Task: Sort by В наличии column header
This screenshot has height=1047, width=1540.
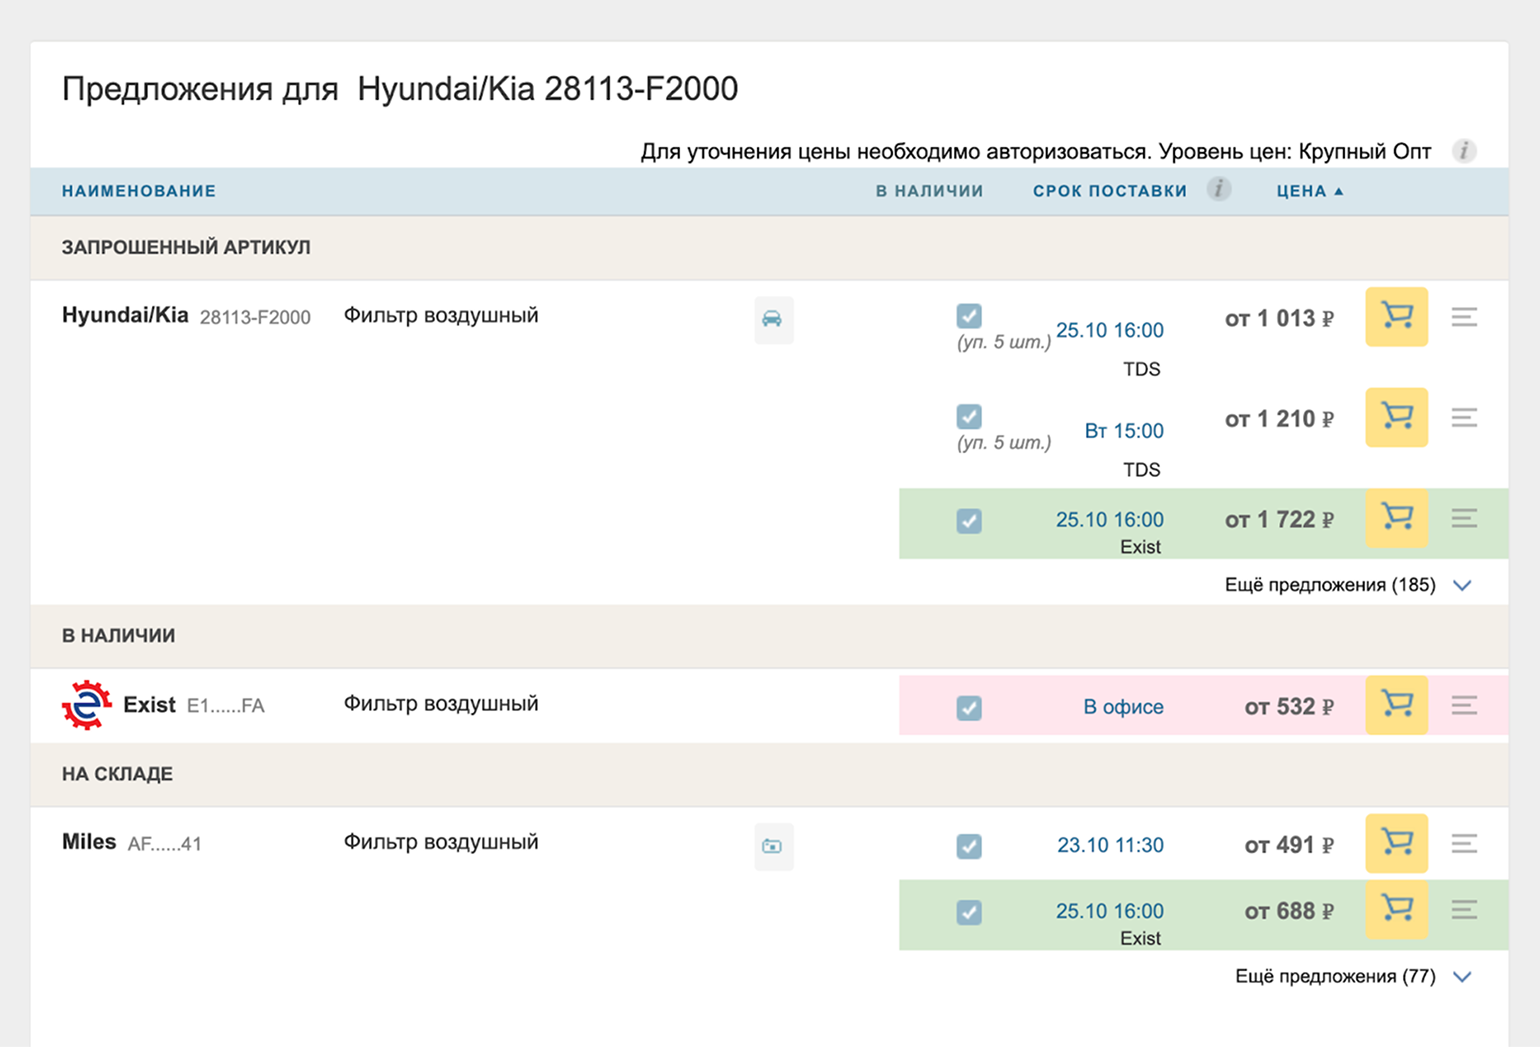Action: [x=930, y=191]
